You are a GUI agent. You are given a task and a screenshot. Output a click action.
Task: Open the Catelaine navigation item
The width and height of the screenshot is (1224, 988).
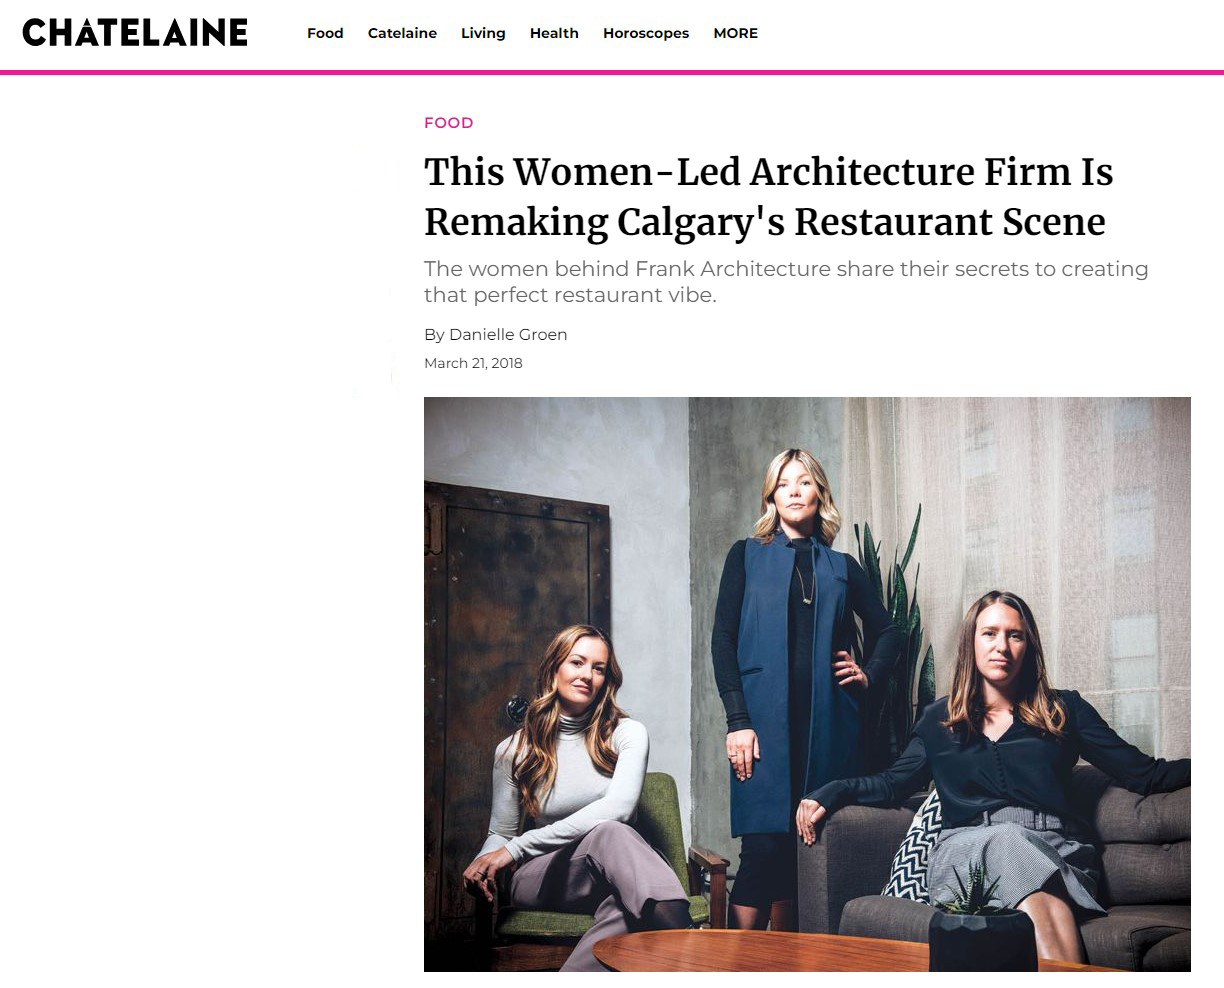[x=402, y=33]
